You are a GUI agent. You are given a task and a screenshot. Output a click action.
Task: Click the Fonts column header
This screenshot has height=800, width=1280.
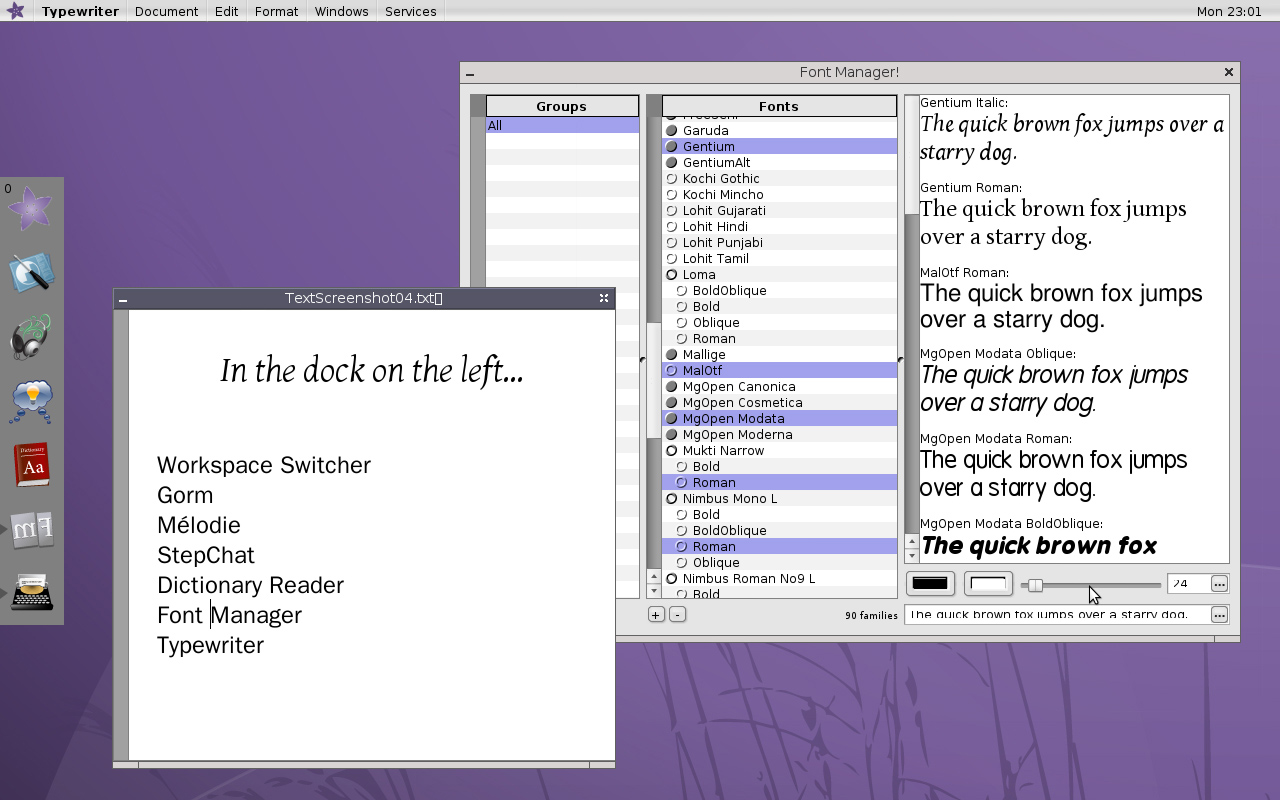[779, 106]
